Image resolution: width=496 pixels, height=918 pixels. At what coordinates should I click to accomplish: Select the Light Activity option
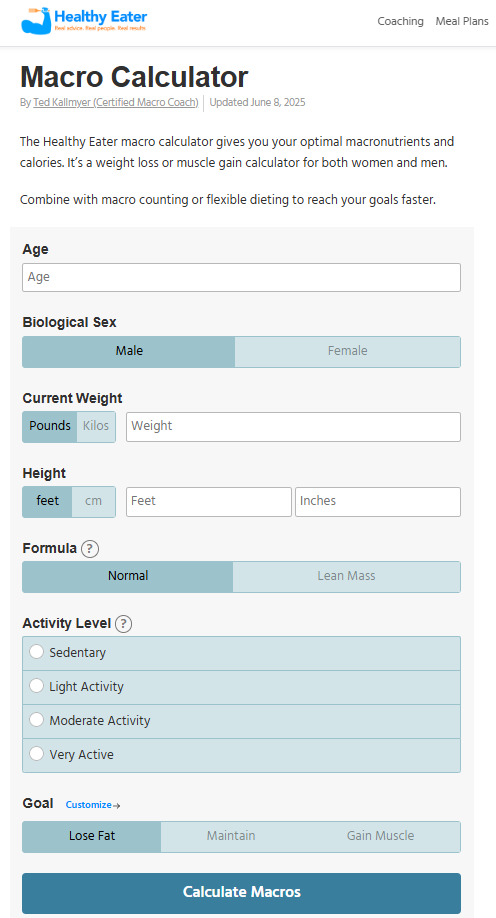[x=241, y=687]
